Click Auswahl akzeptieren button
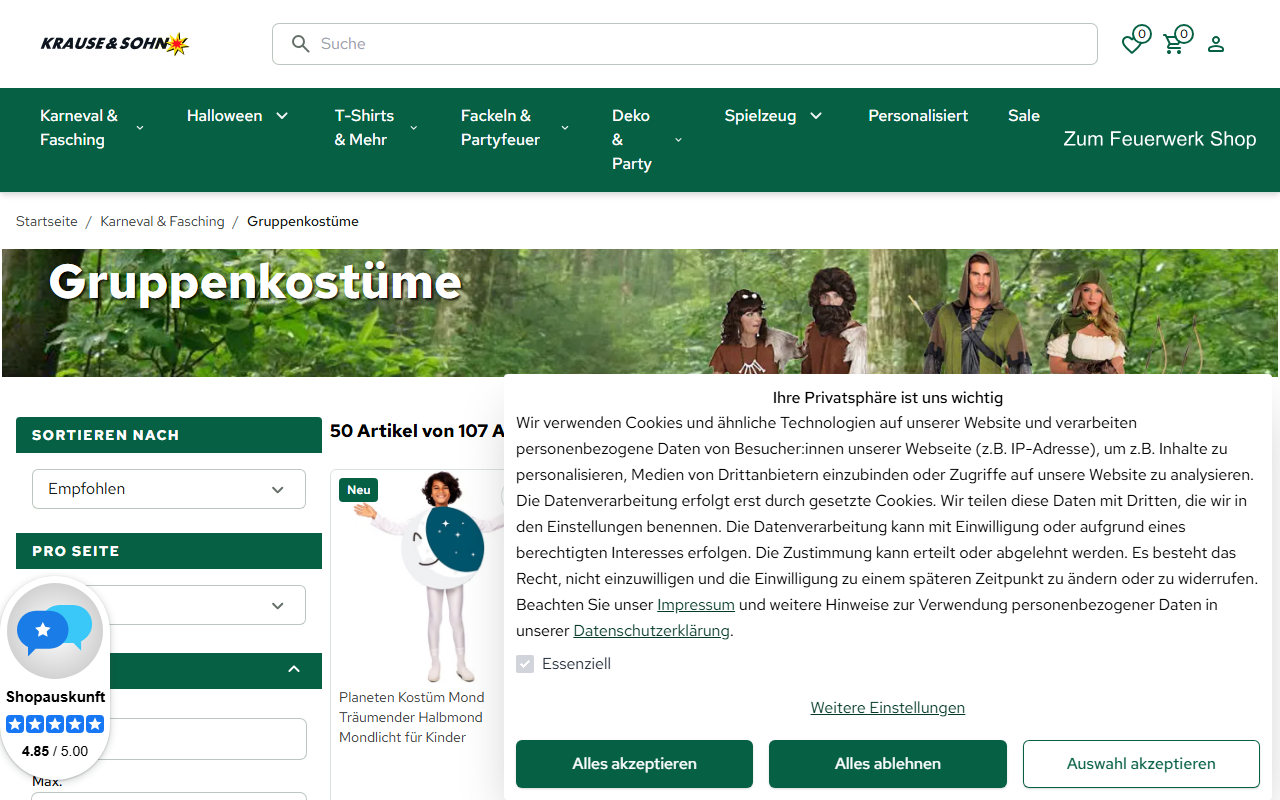1280x800 pixels. click(x=1141, y=764)
